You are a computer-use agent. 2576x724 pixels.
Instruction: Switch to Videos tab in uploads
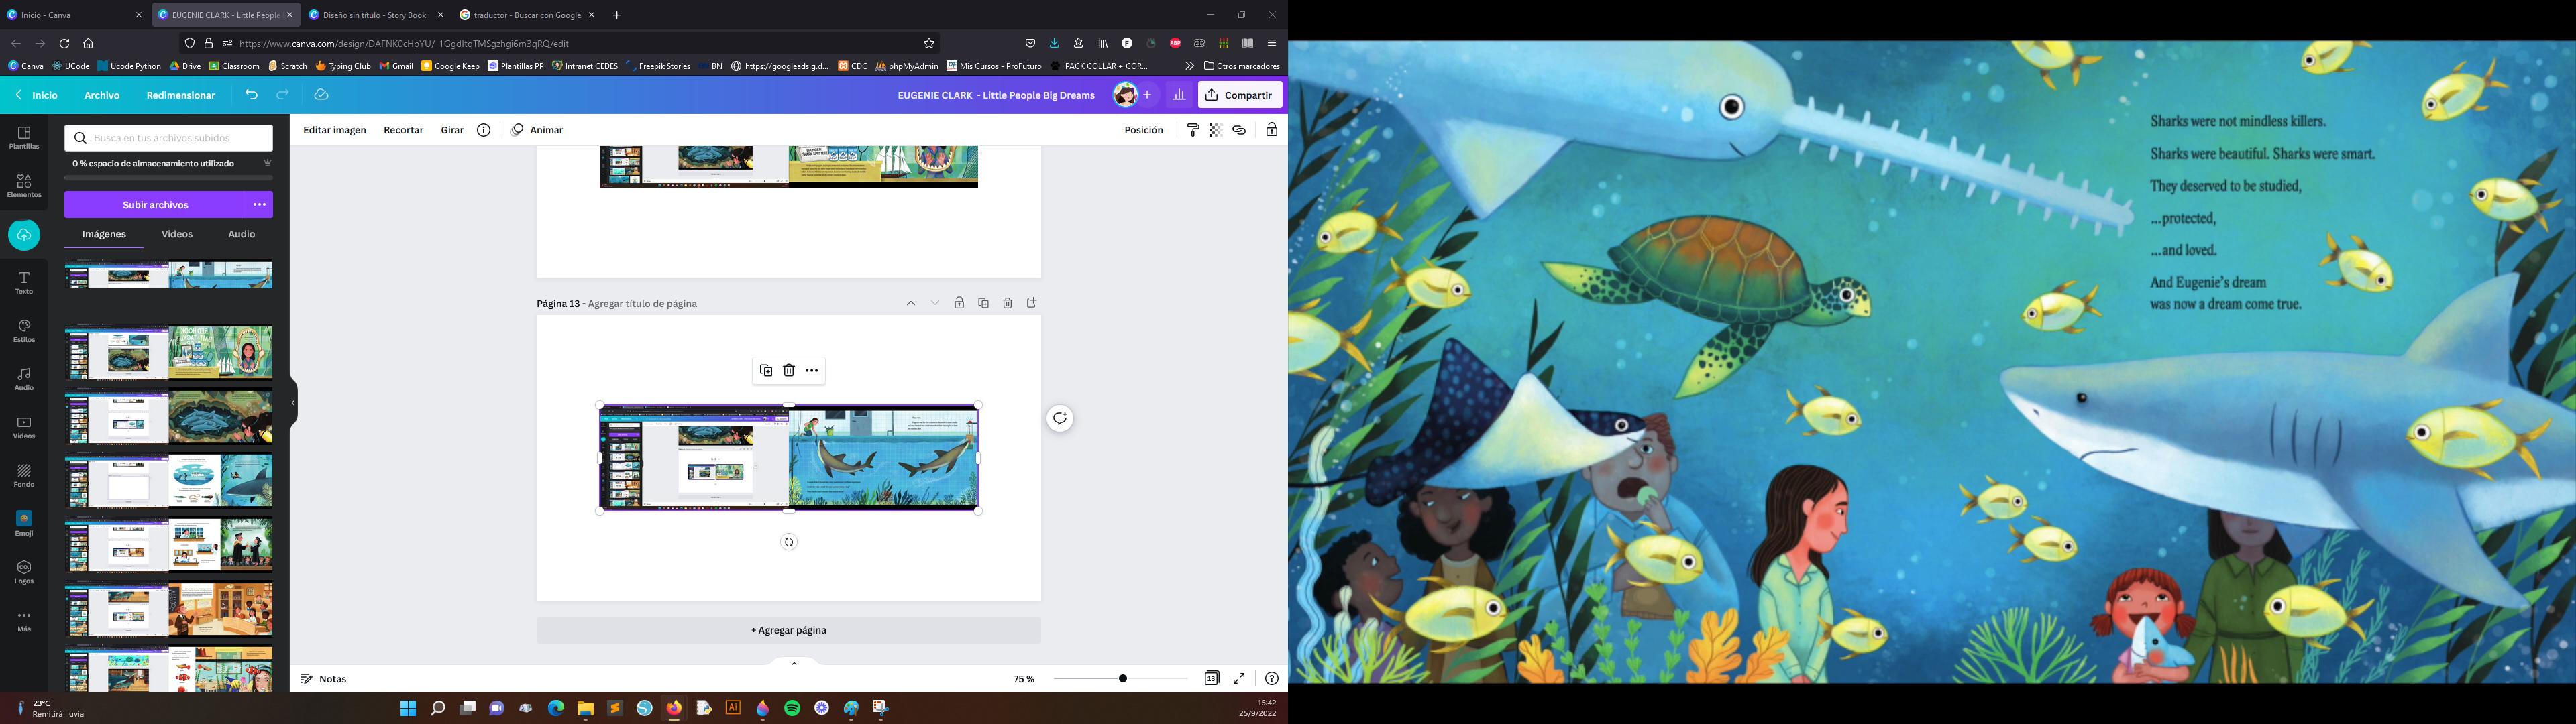coord(177,234)
